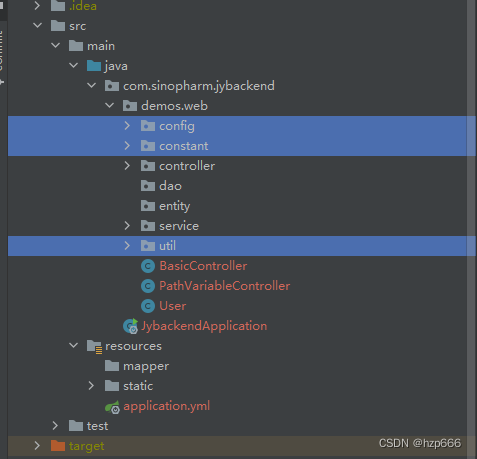Screen dimensions: 477x459
Task: Collapse the demos.web package chevron
Action: [110, 105]
